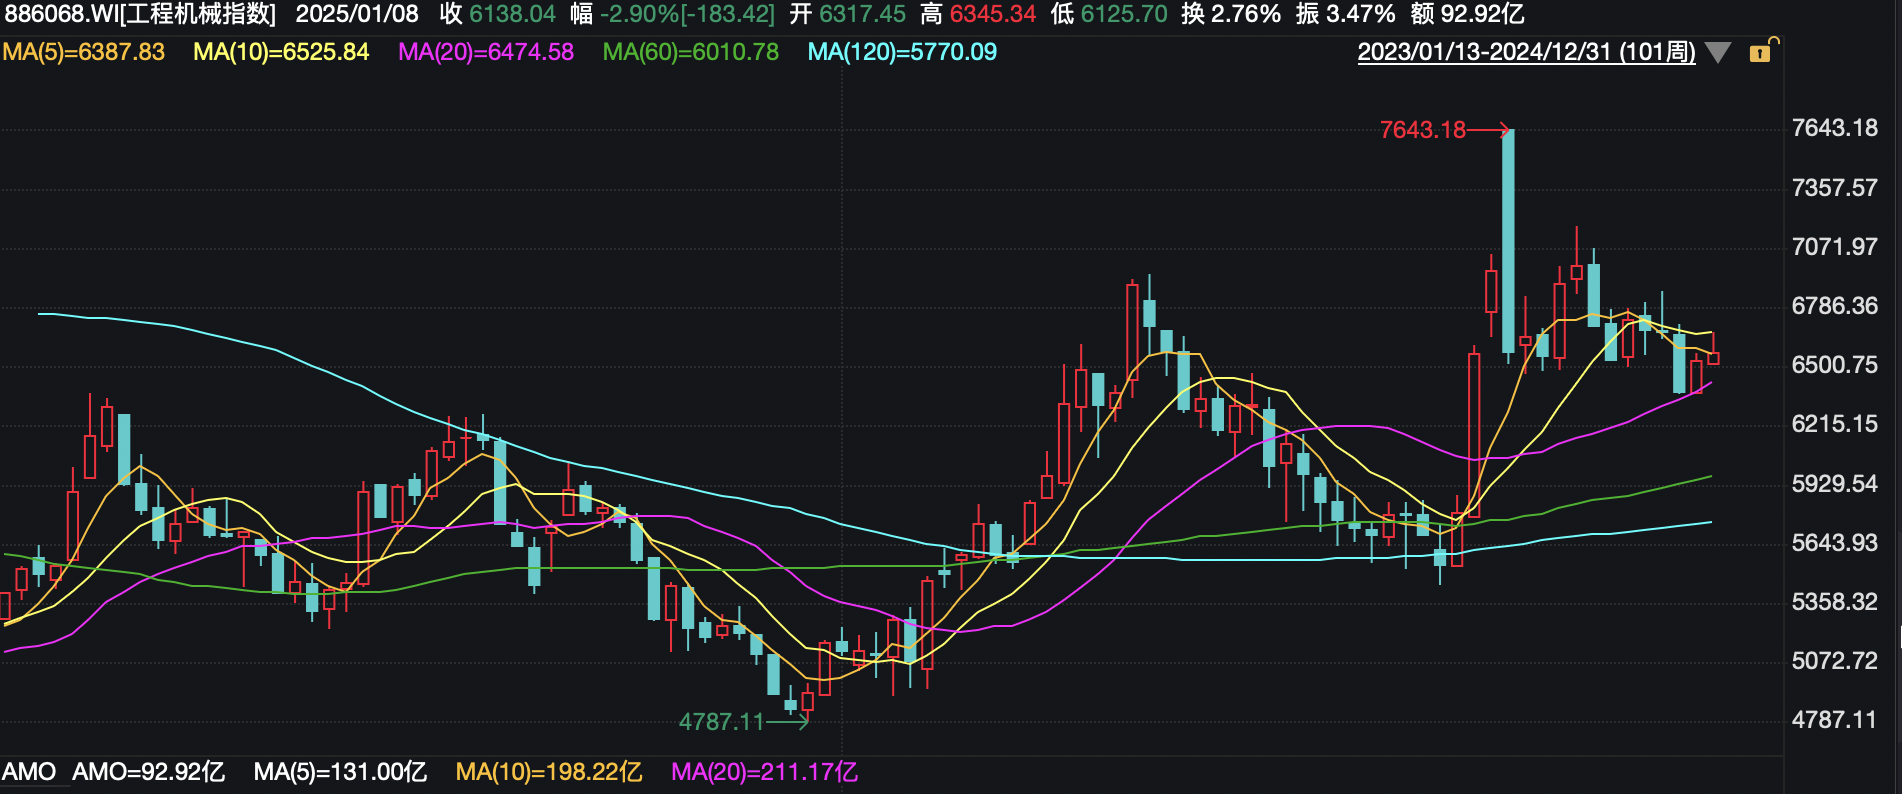Click the volume MA(10)=198.22亿 label
The image size is (1902, 794).
tap(549, 772)
